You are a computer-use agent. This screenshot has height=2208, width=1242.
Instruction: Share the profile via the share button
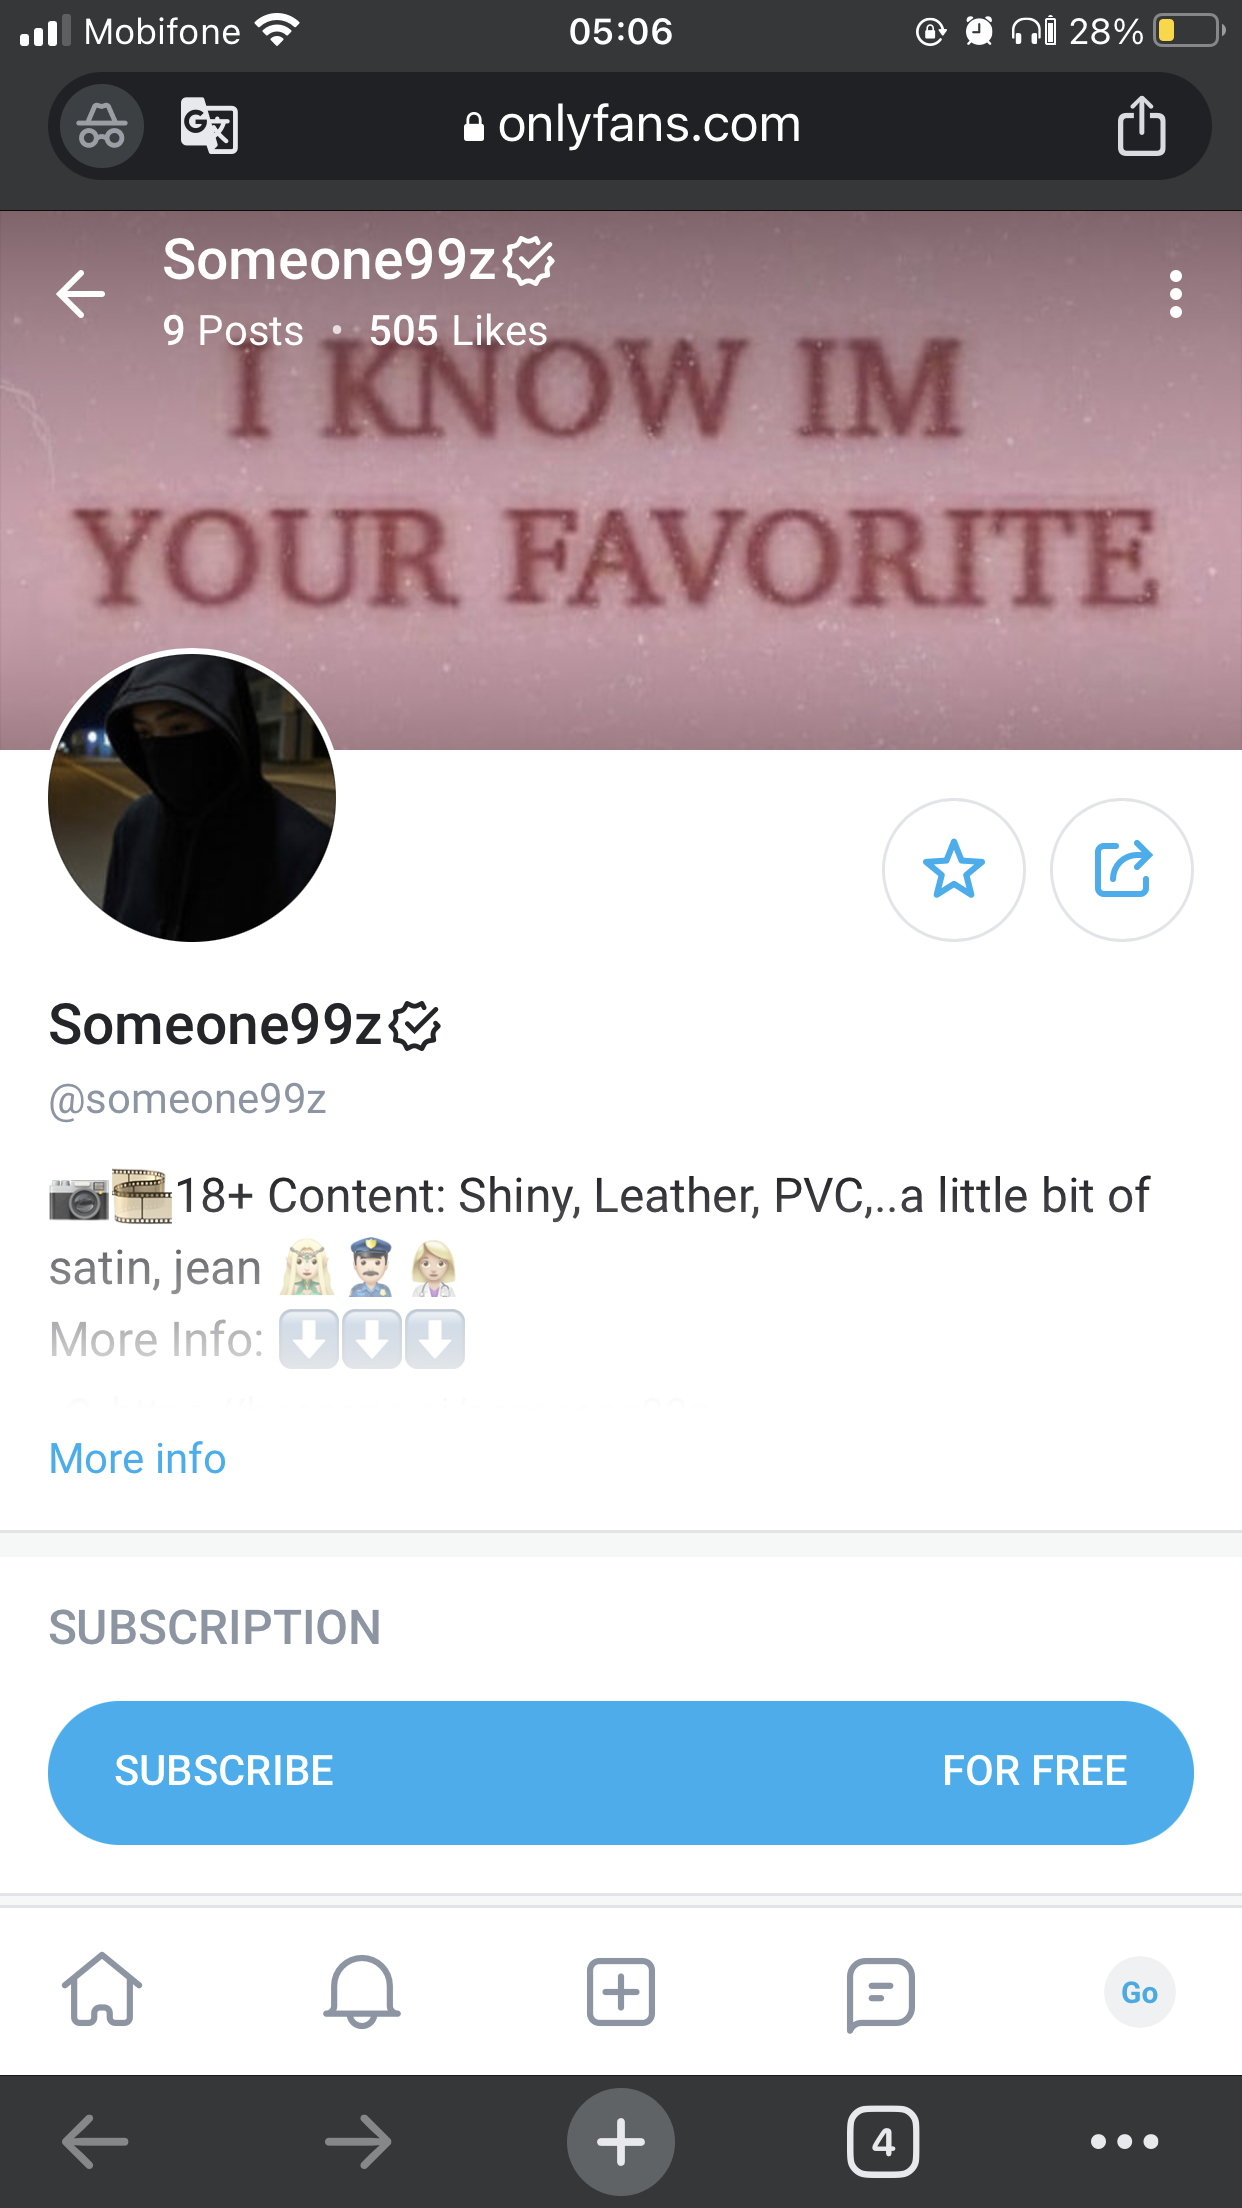1122,870
